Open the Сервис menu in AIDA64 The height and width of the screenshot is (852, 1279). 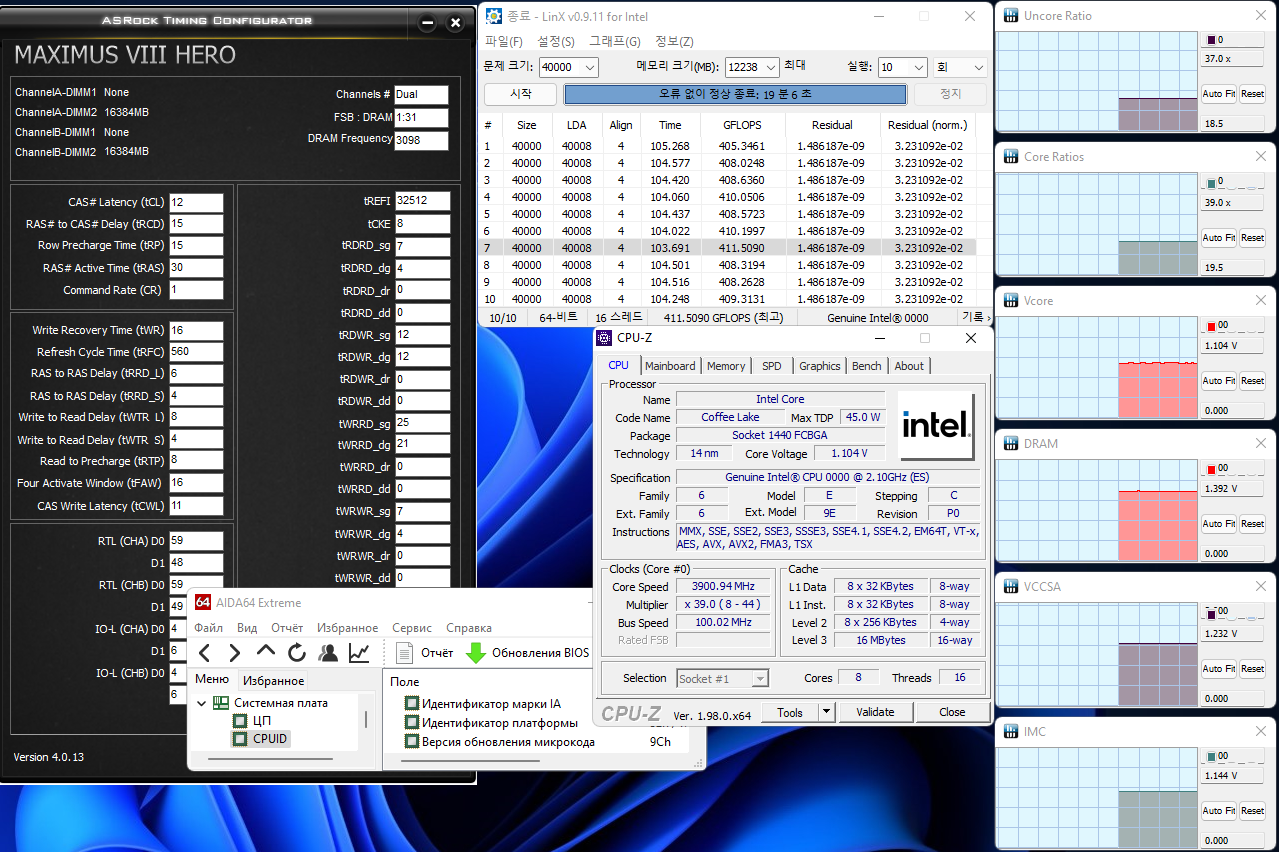(411, 628)
